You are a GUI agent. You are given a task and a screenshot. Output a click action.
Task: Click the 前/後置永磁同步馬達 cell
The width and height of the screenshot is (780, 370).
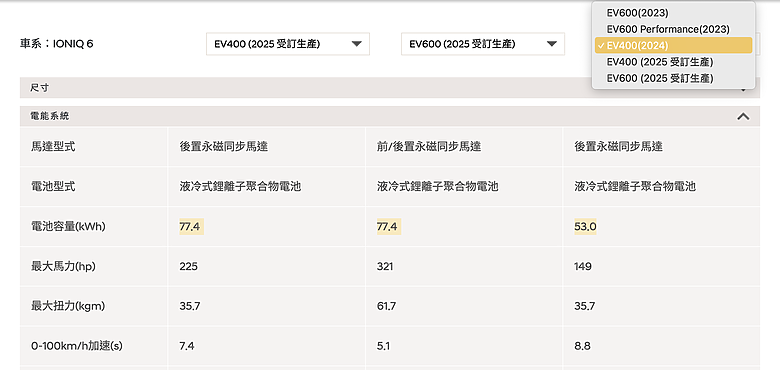coord(429,147)
